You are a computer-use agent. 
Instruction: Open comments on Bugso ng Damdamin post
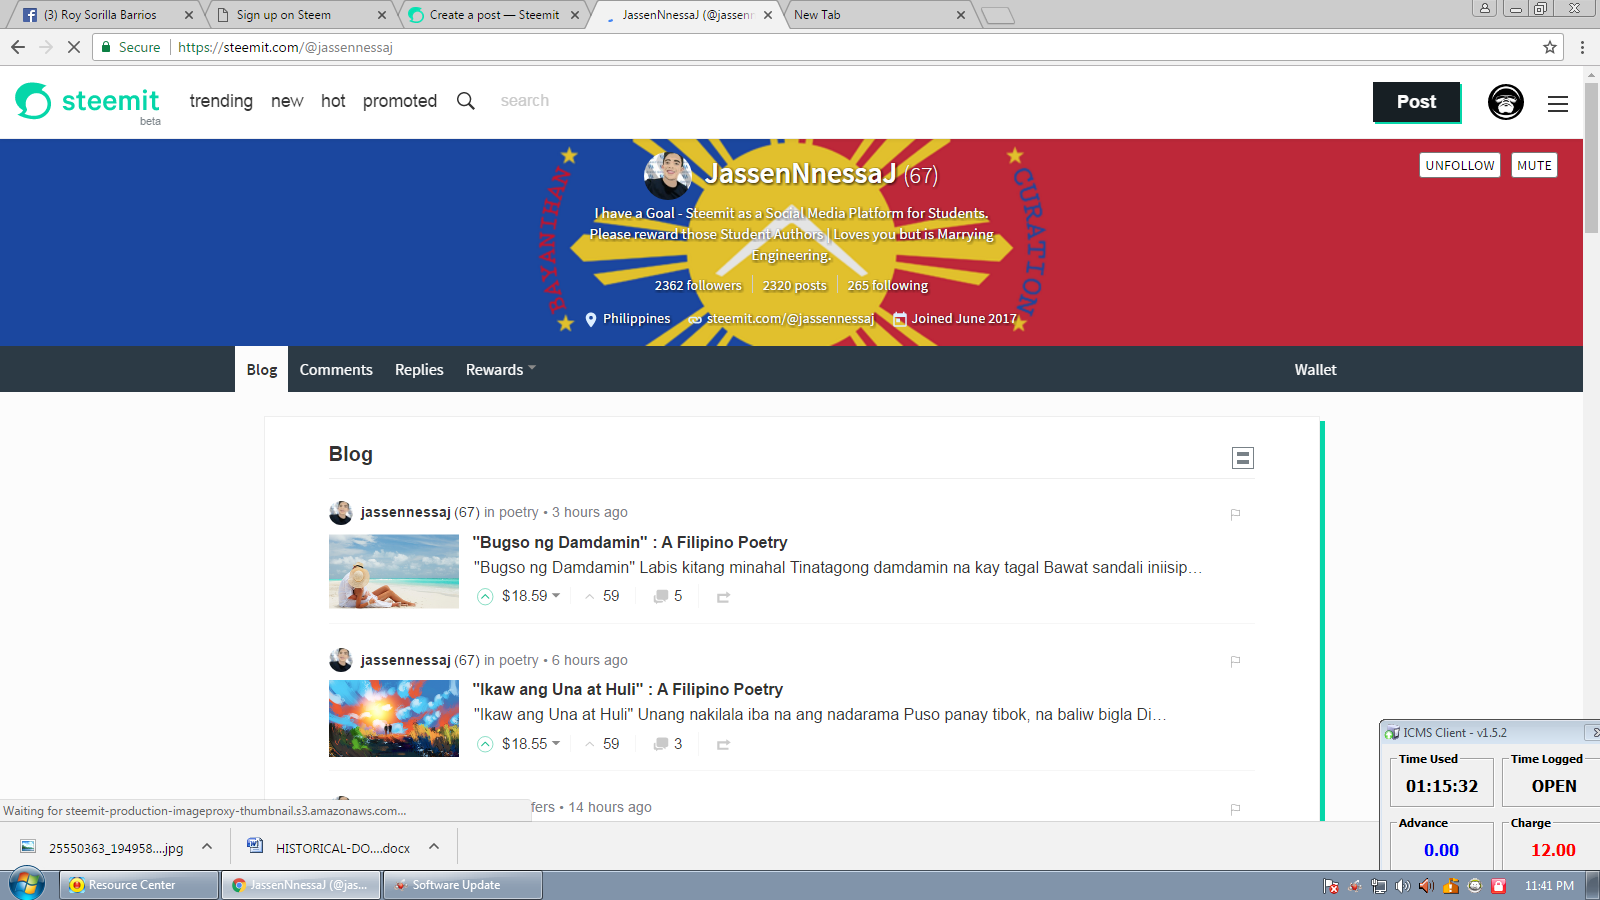(668, 596)
